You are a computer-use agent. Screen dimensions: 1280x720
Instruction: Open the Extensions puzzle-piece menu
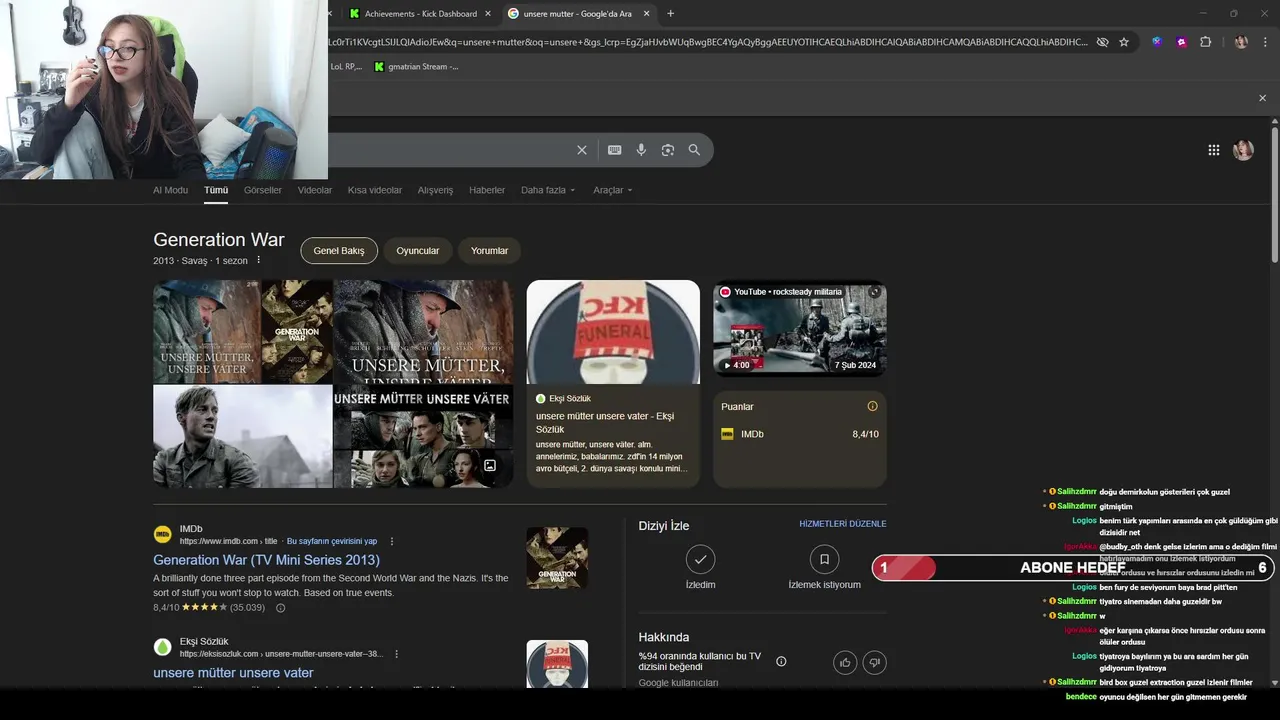click(x=1206, y=42)
